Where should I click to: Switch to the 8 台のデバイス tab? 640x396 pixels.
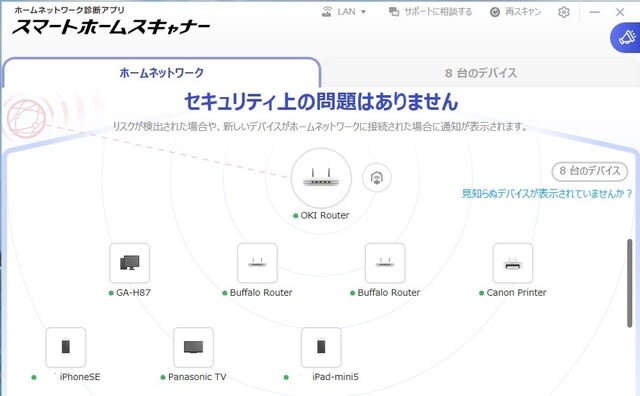481,73
